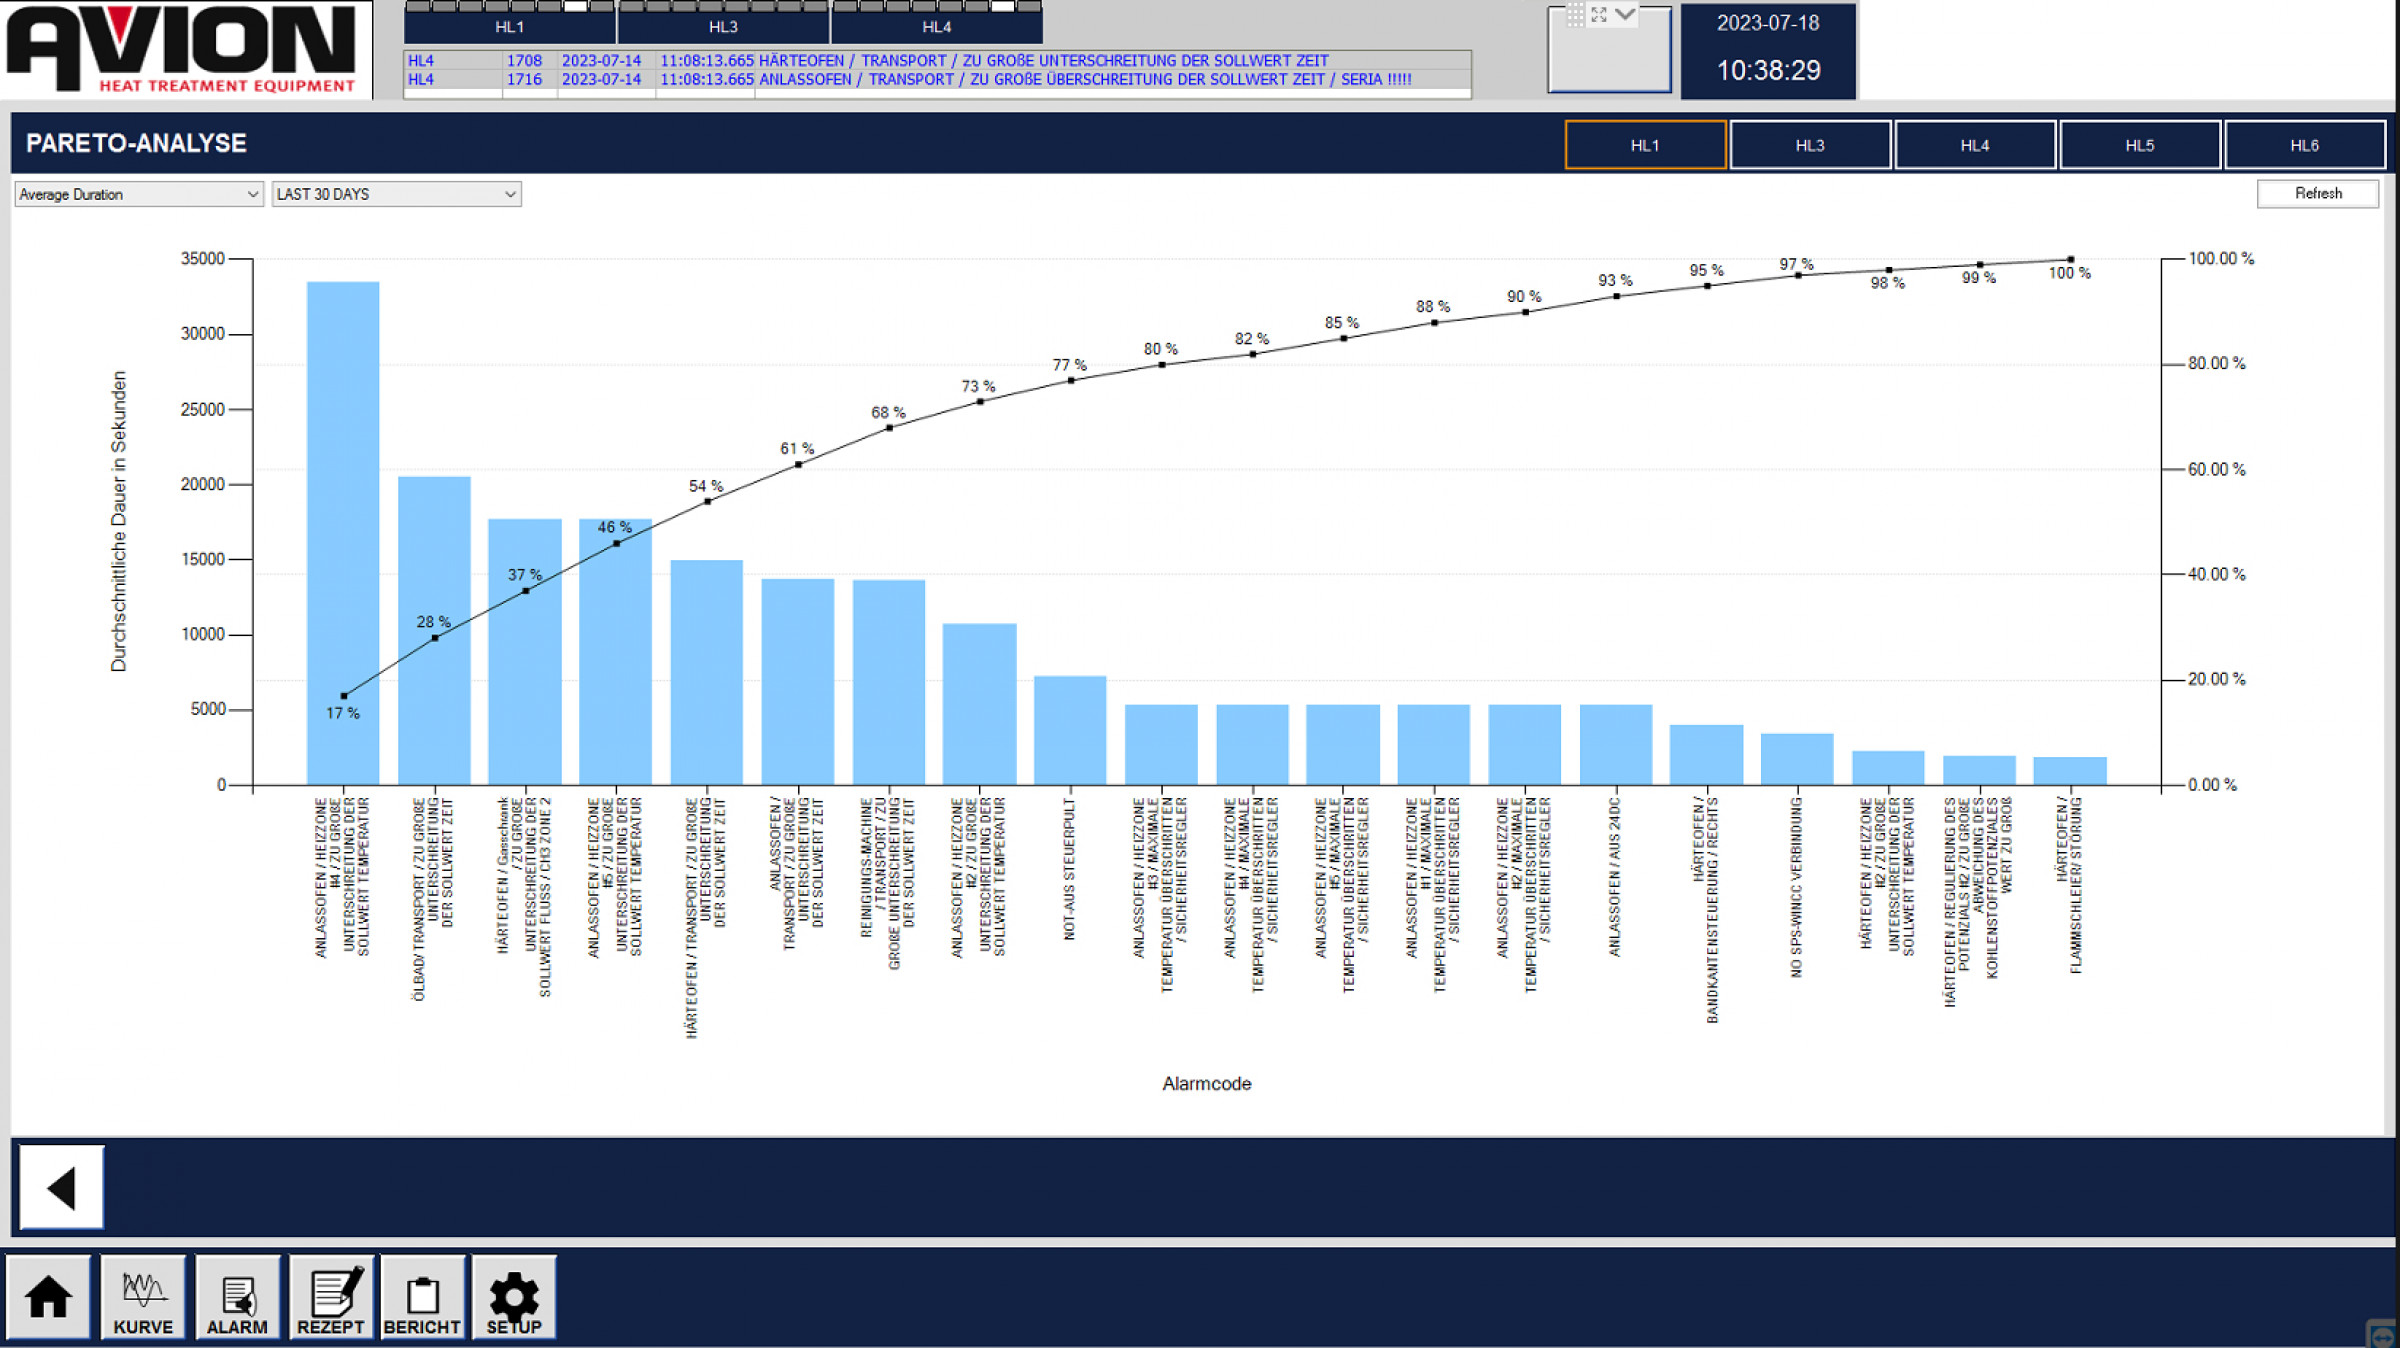Switch to the HL4 Pareto tab
The width and height of the screenshot is (2400, 1348).
(1975, 145)
